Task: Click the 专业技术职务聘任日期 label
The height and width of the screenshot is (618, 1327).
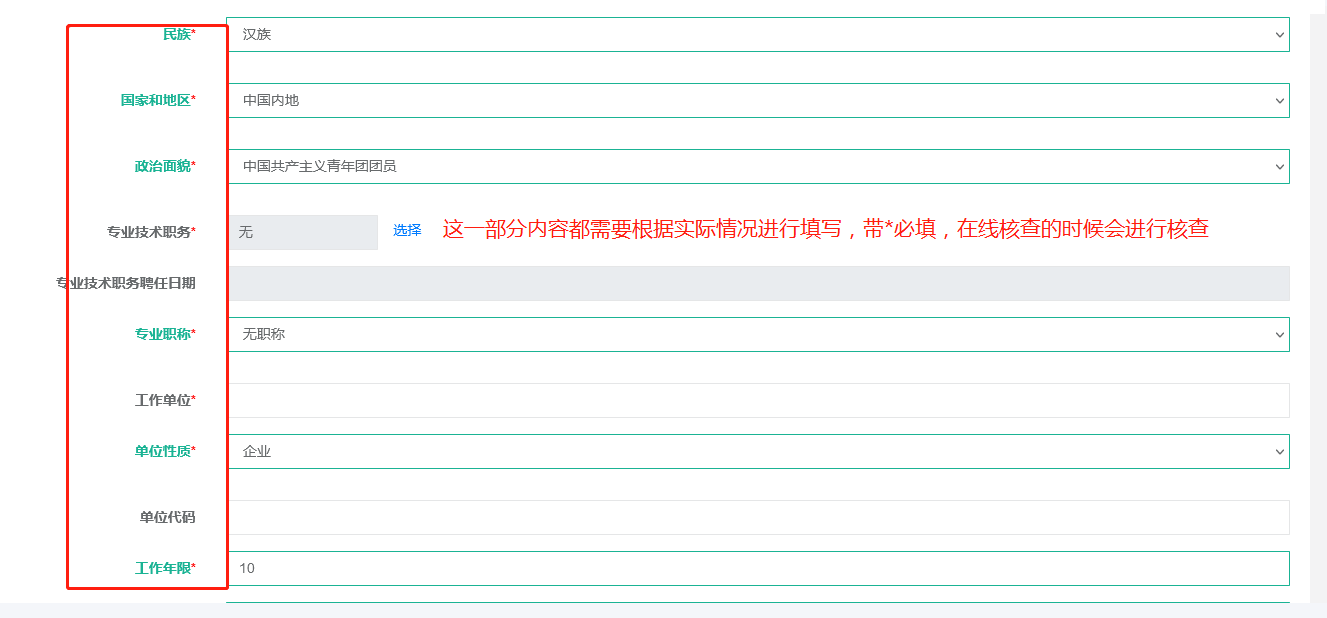Action: pos(126,283)
